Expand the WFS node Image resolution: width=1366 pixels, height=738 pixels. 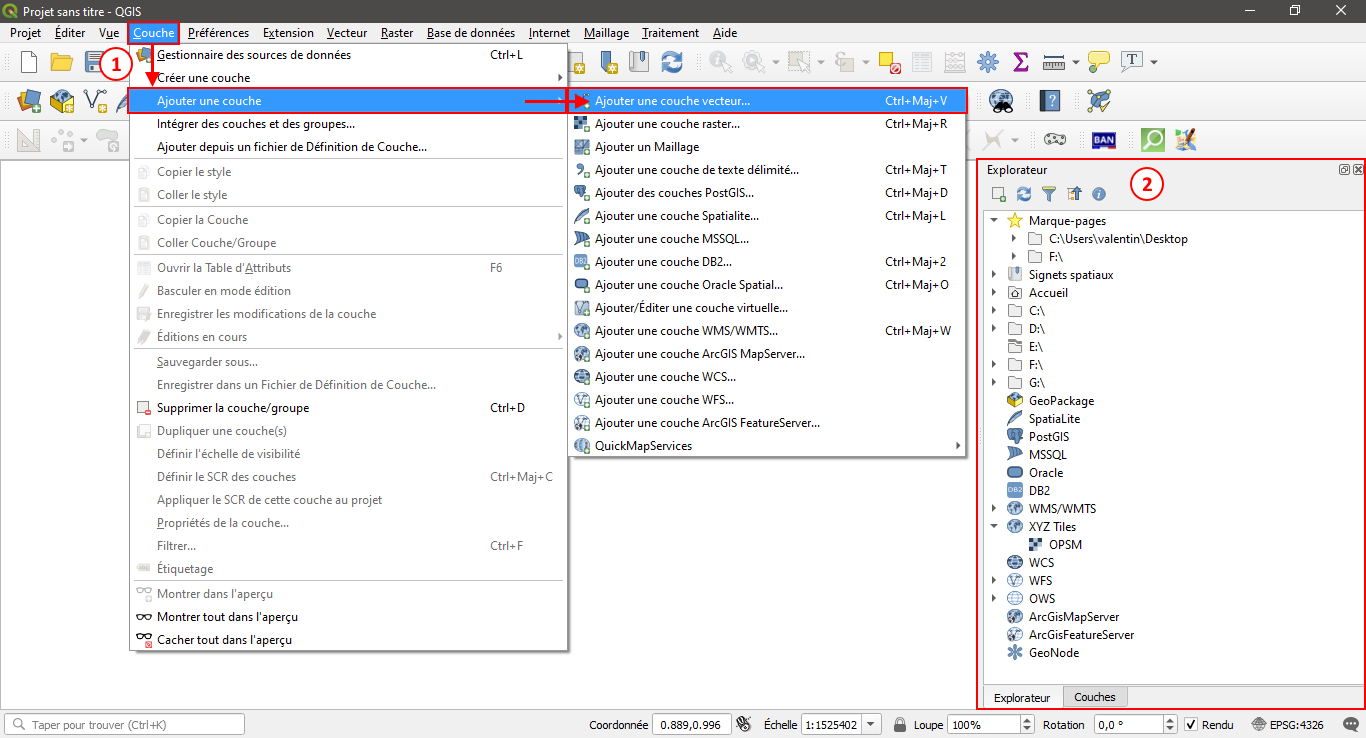pyautogui.click(x=994, y=581)
